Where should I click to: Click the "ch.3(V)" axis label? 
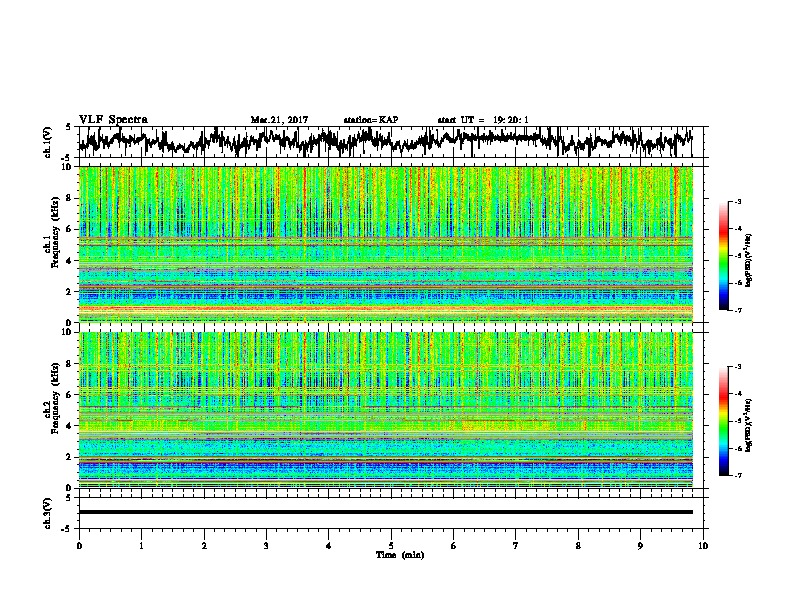click(48, 513)
